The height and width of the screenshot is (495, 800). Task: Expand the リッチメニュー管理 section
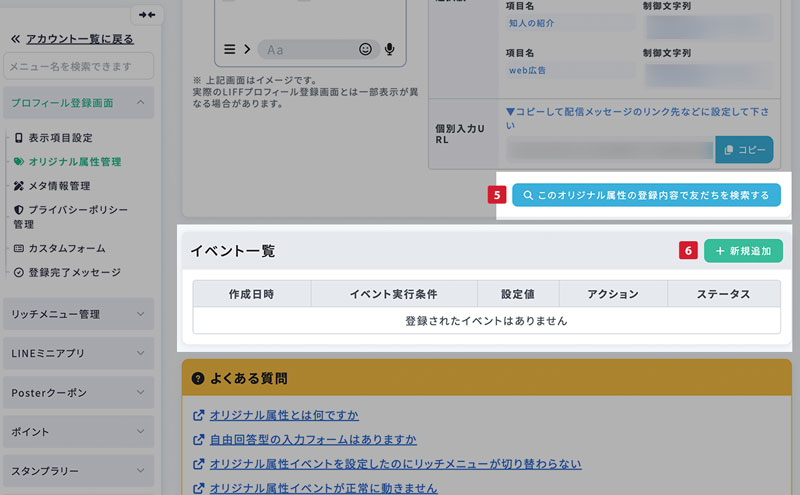pos(78,314)
